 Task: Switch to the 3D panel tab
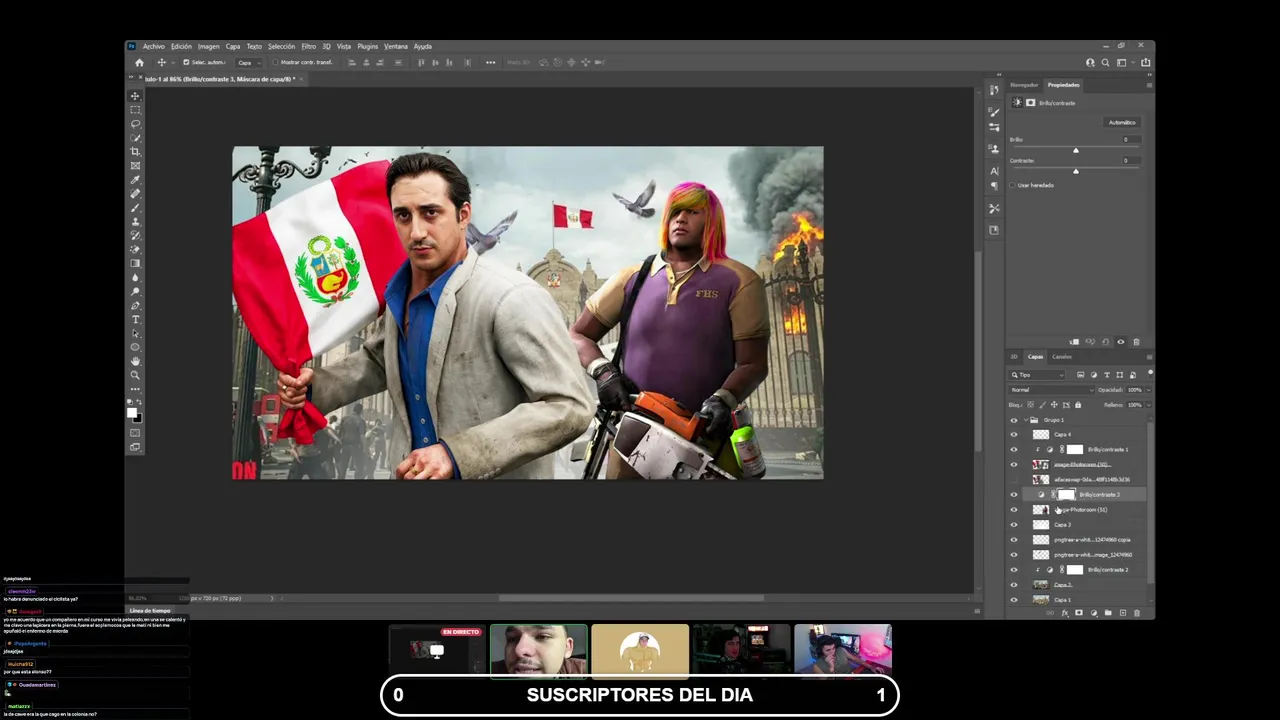[1013, 356]
